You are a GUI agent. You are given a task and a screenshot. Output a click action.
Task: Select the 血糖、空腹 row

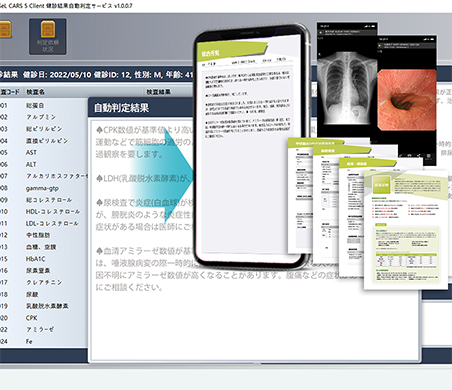44,247
